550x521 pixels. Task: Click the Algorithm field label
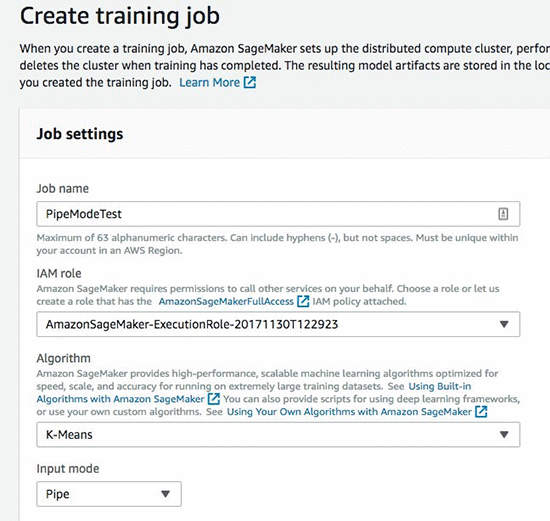[x=63, y=358]
